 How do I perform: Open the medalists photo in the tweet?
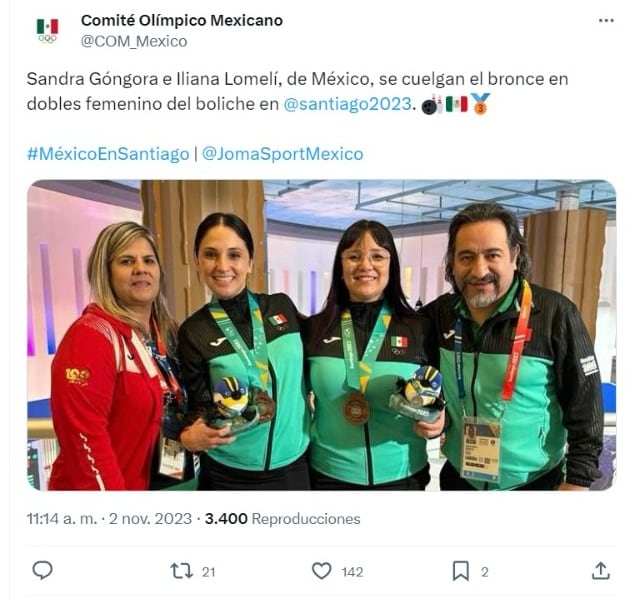(322, 335)
